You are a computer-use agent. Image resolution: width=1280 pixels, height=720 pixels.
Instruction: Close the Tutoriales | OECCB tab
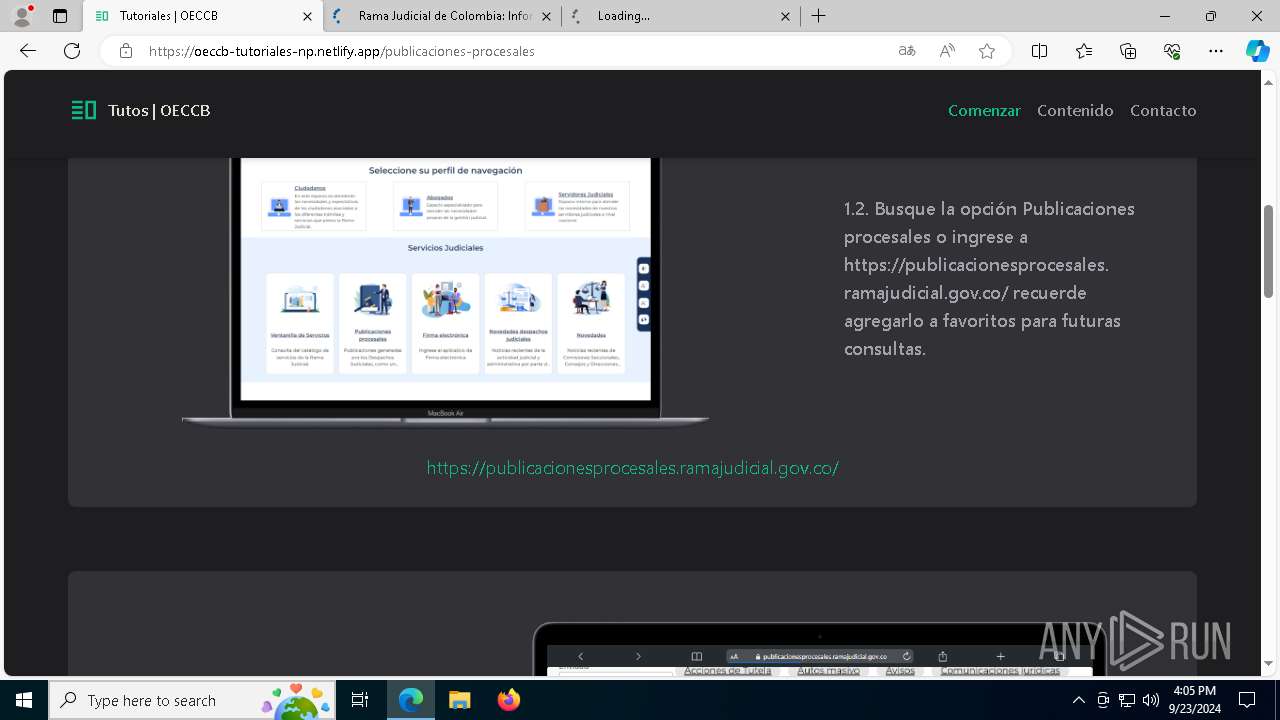click(x=307, y=16)
